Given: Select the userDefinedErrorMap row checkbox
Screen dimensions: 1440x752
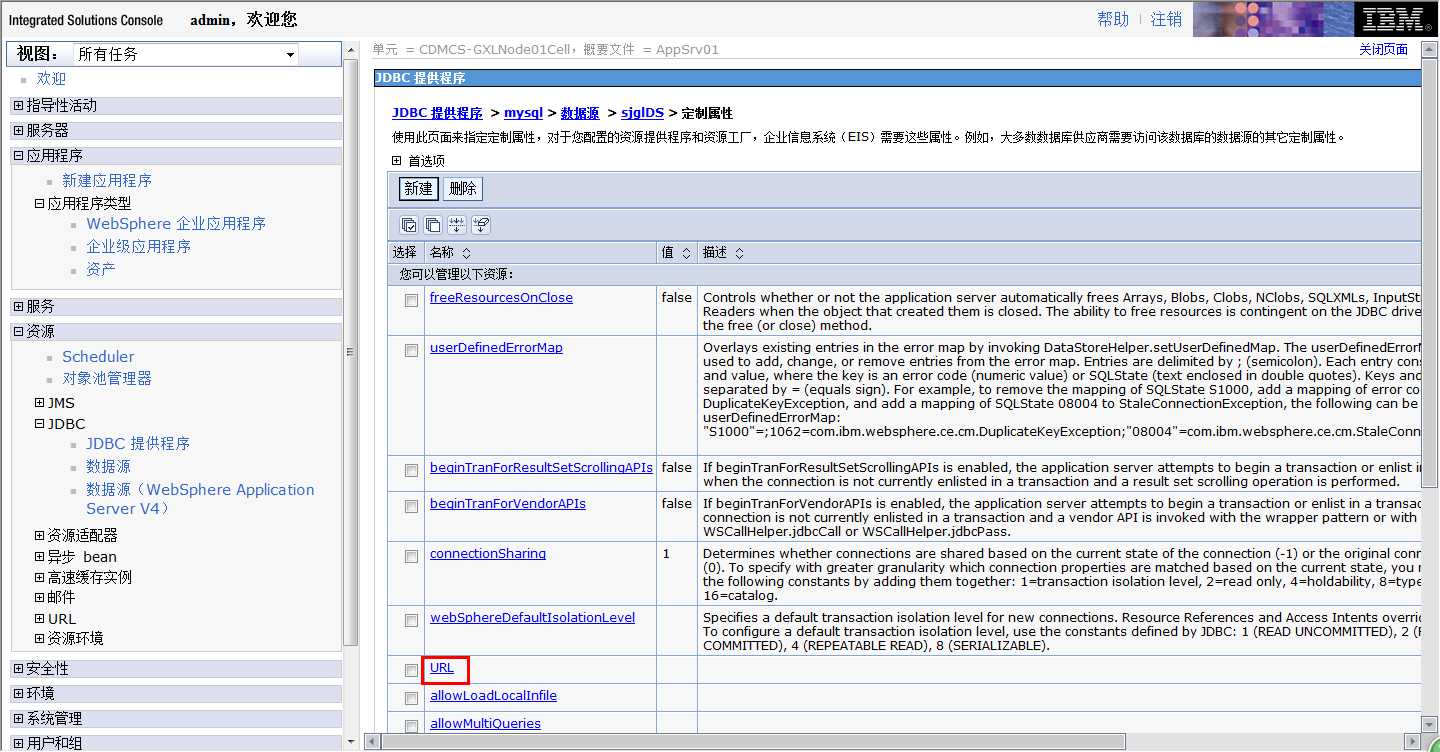Looking at the screenshot, I should pos(411,350).
